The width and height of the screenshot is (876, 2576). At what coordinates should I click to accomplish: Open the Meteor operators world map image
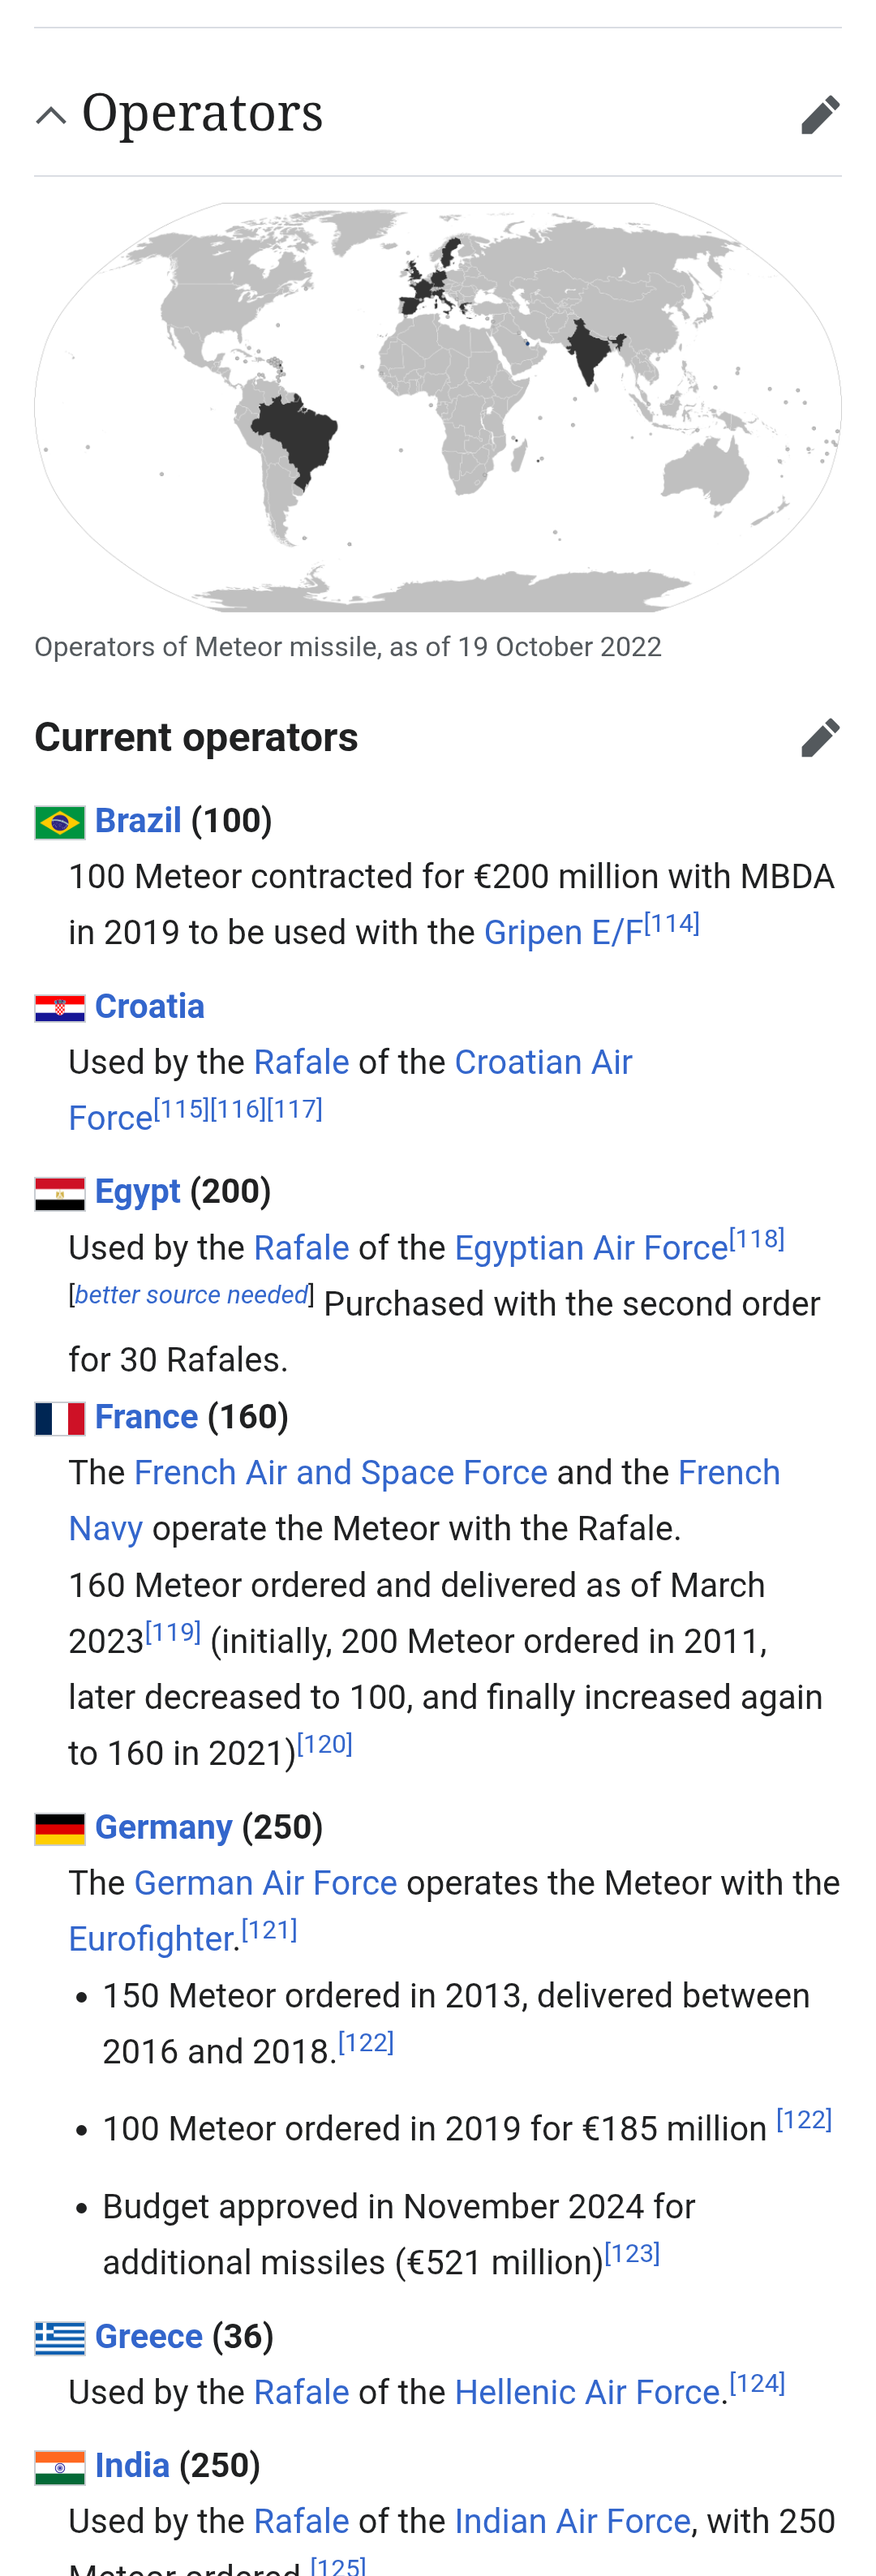tap(438, 407)
